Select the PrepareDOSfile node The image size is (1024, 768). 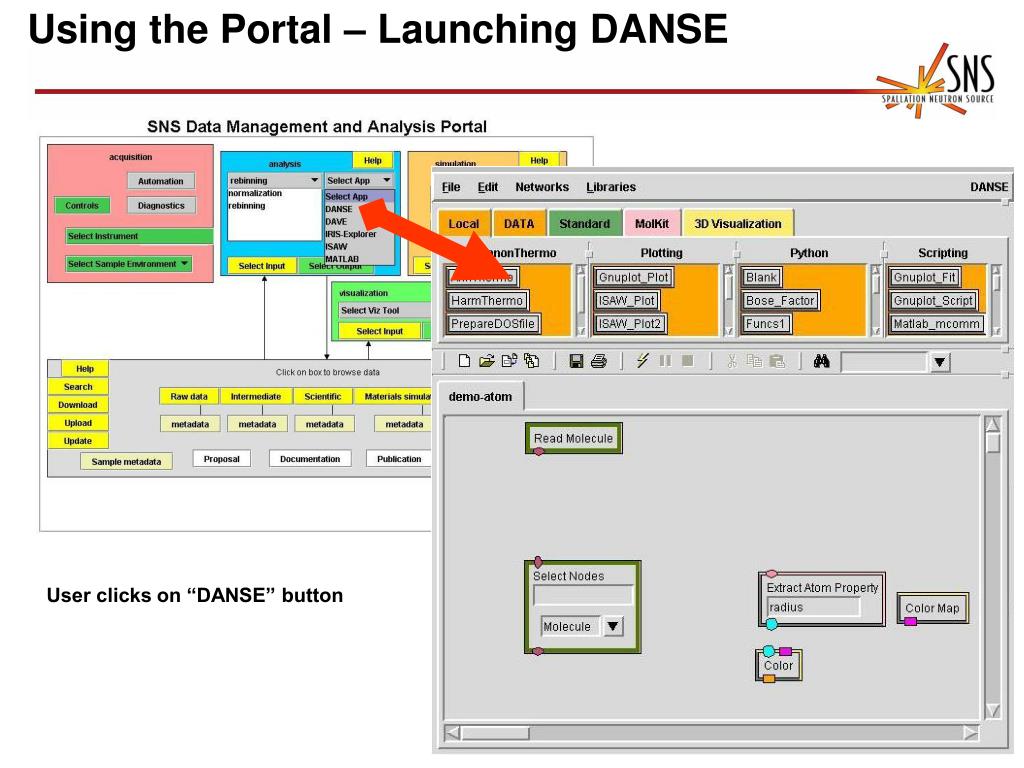click(493, 323)
